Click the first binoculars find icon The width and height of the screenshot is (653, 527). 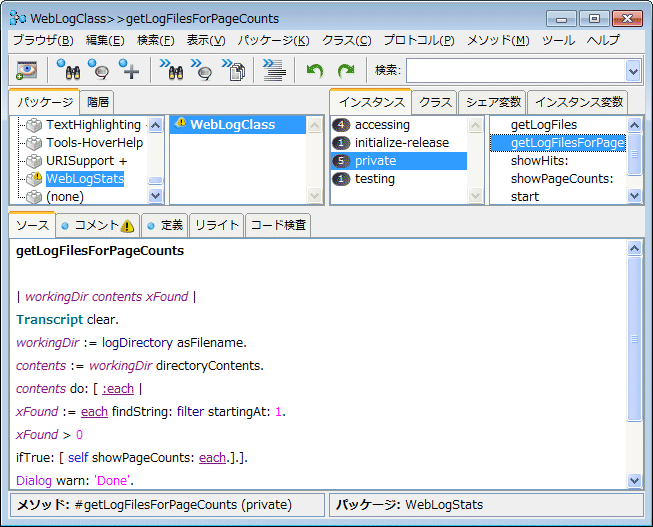coord(68,69)
